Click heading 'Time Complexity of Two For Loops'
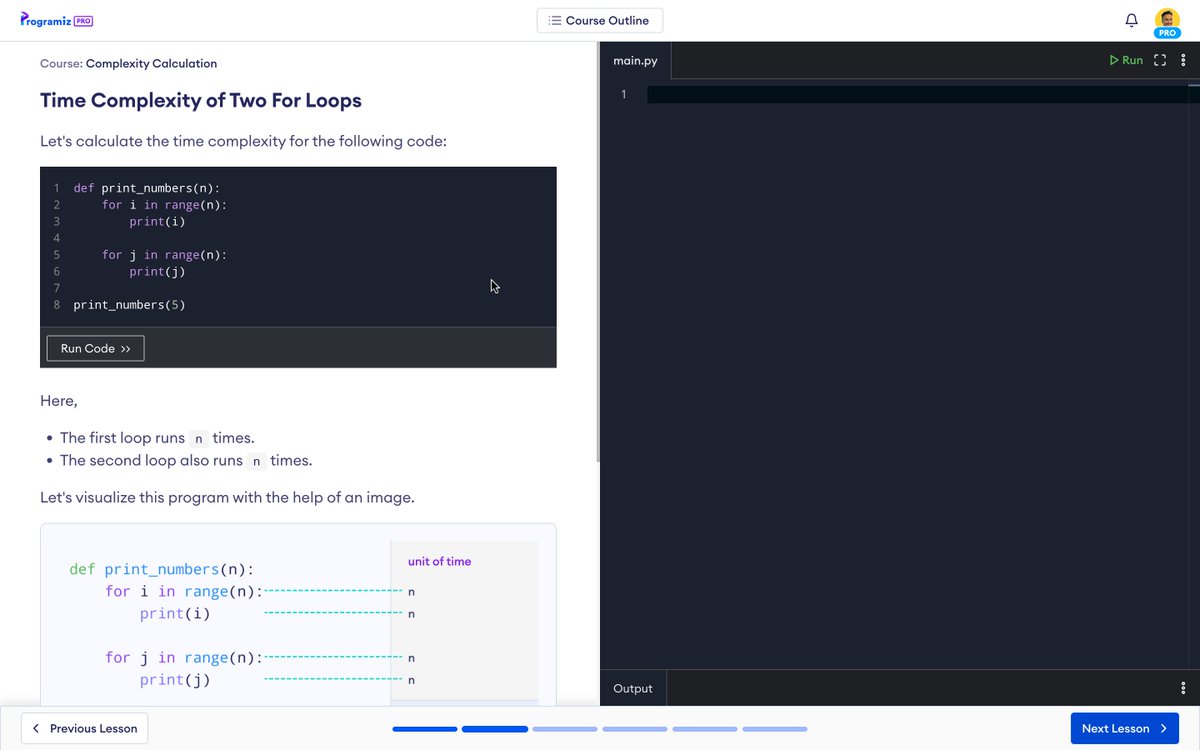 (x=201, y=100)
